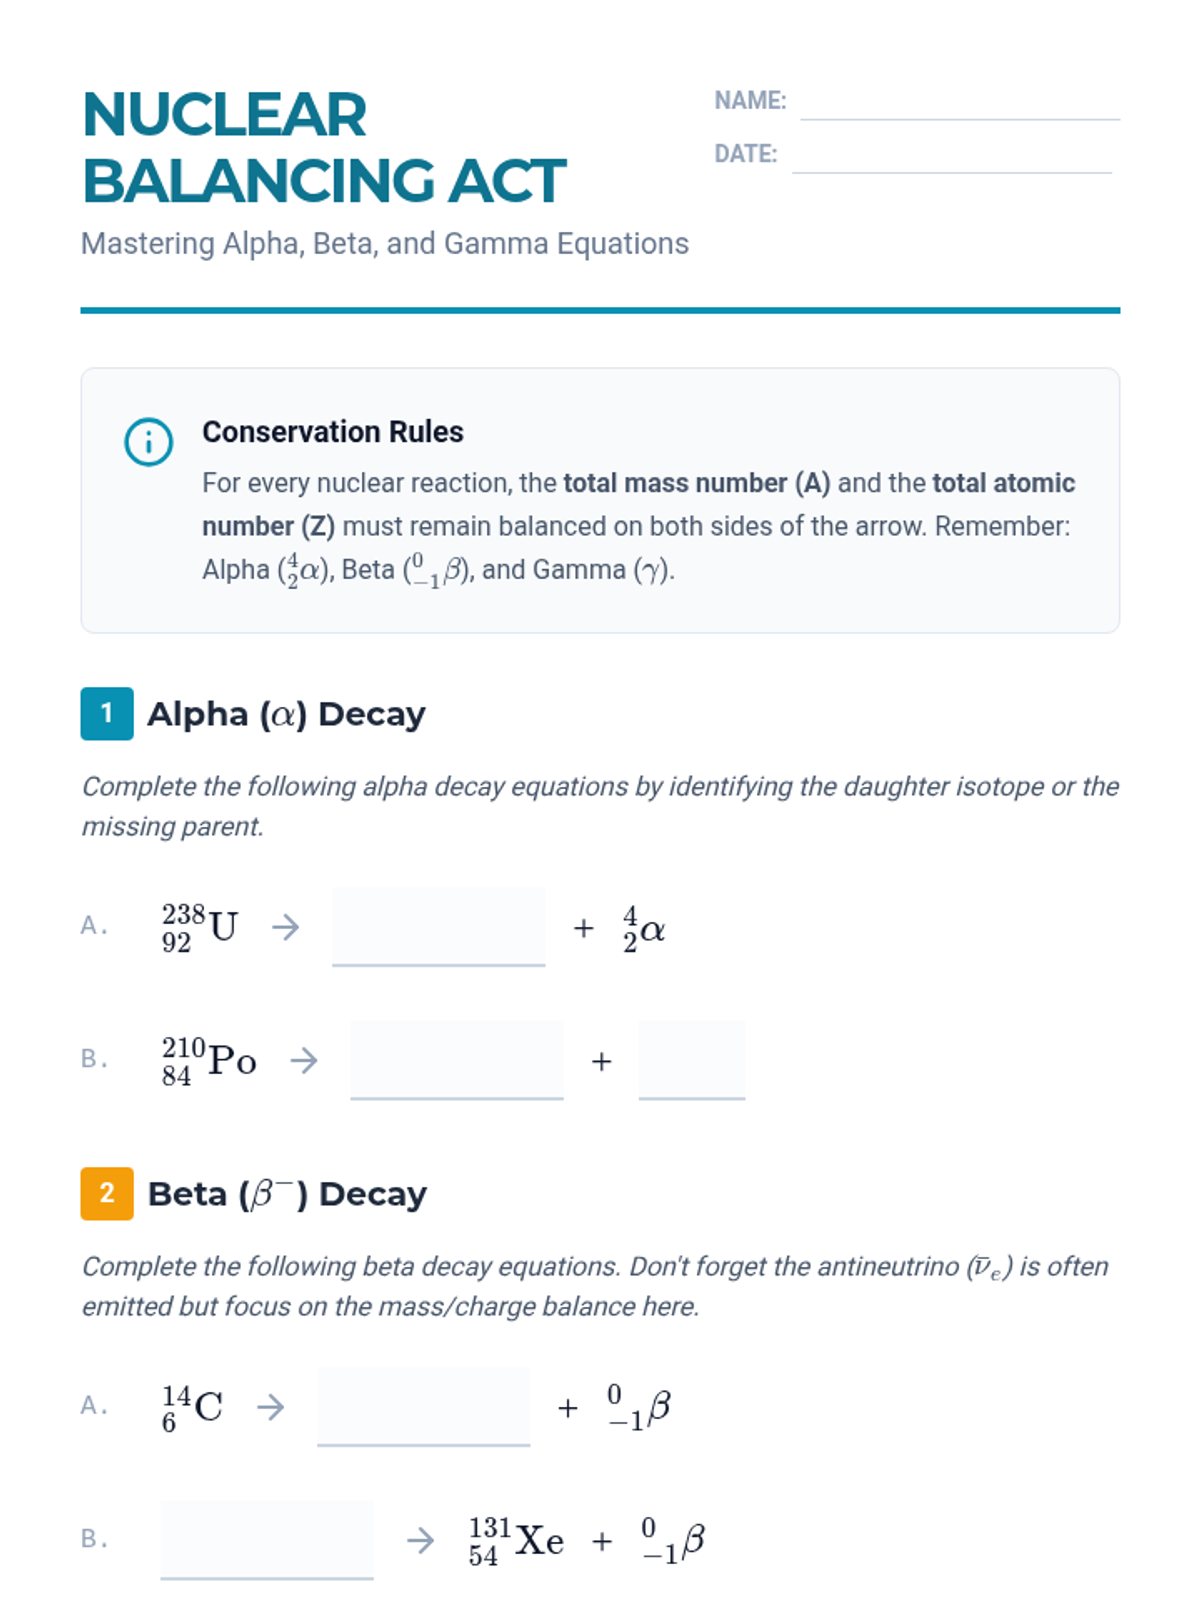This screenshot has width=1200, height=1600.
Task: Click the orange section 2 number badge
Action: [107, 1194]
